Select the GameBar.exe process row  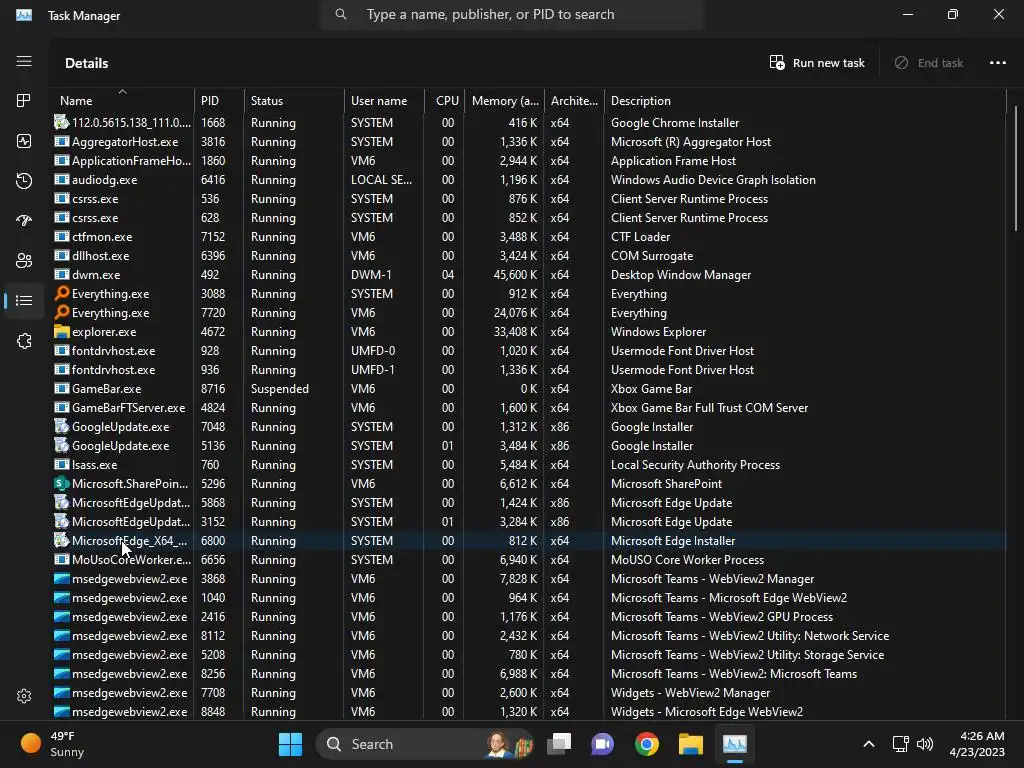click(x=529, y=389)
